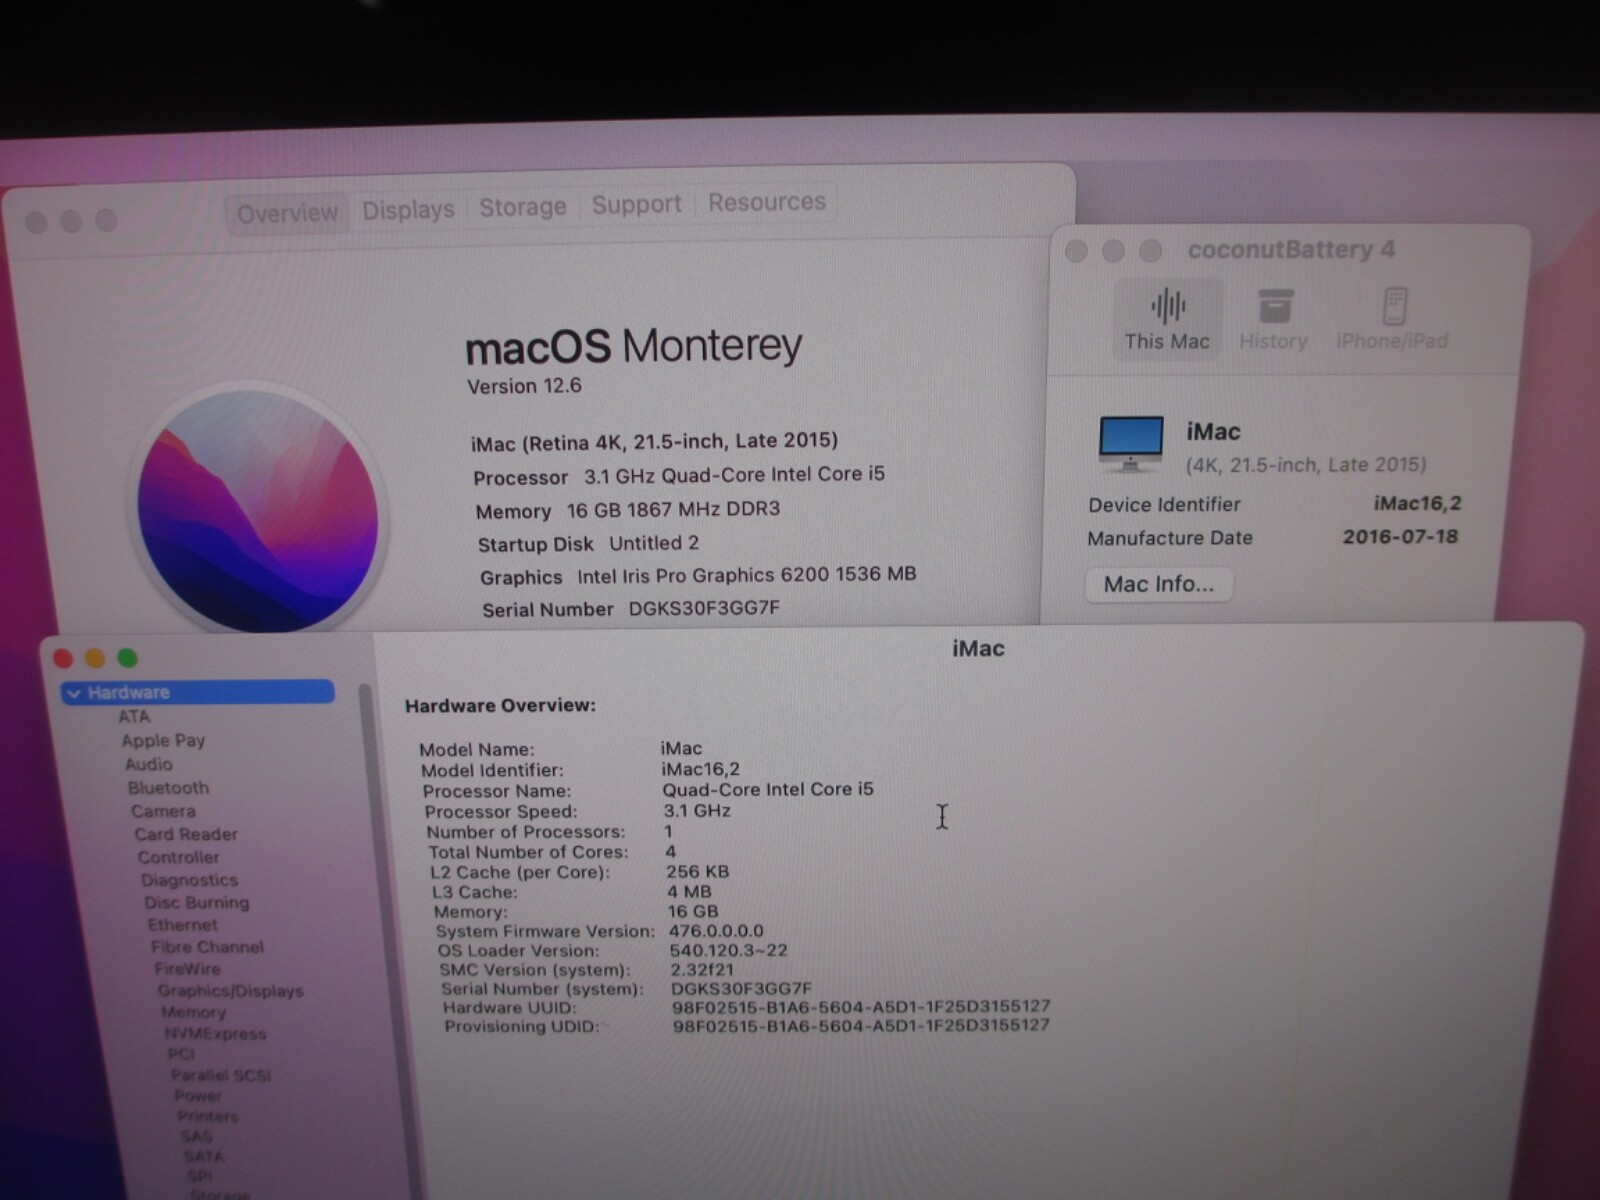Click the Hardware Overview heading
The height and width of the screenshot is (1200, 1600).
point(500,706)
